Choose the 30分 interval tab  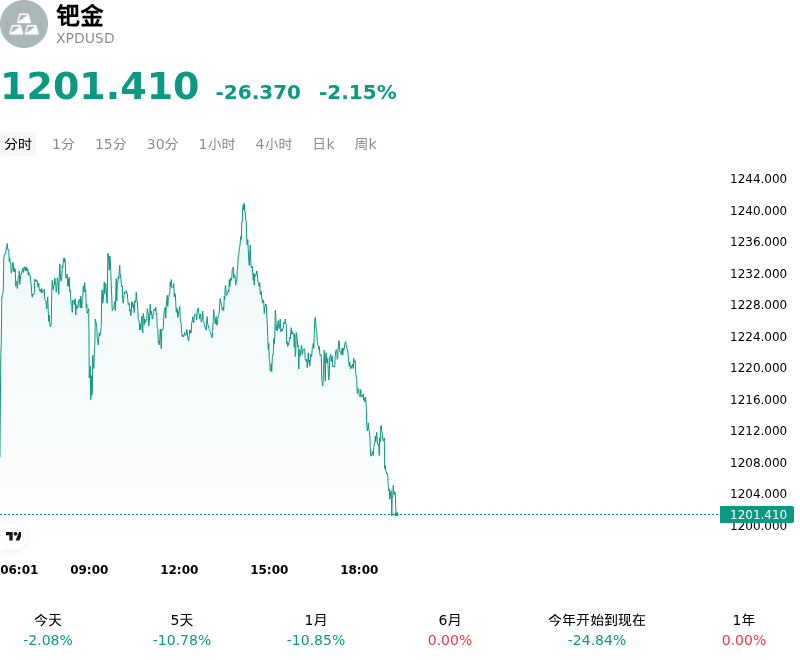(163, 144)
